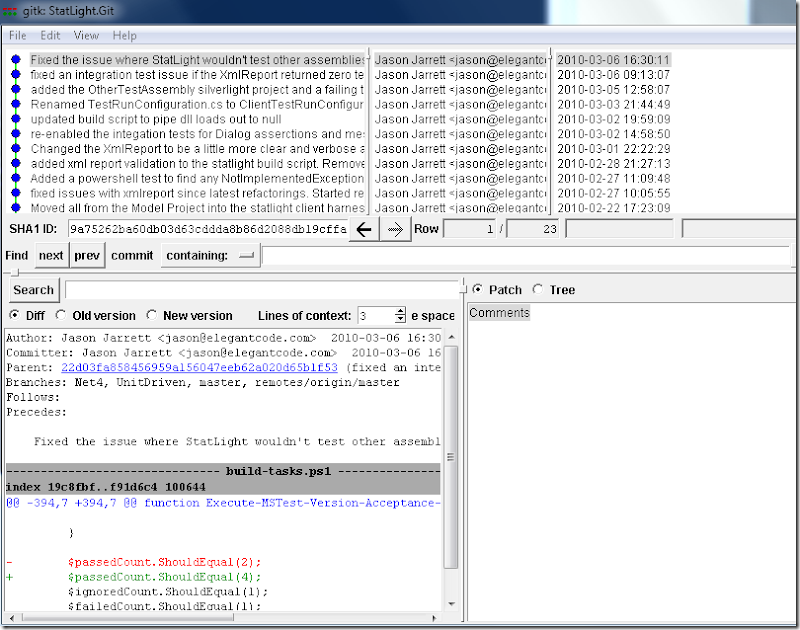Click diff vertical scrollbar up arrow
The height and width of the screenshot is (630, 800).
pos(451,337)
